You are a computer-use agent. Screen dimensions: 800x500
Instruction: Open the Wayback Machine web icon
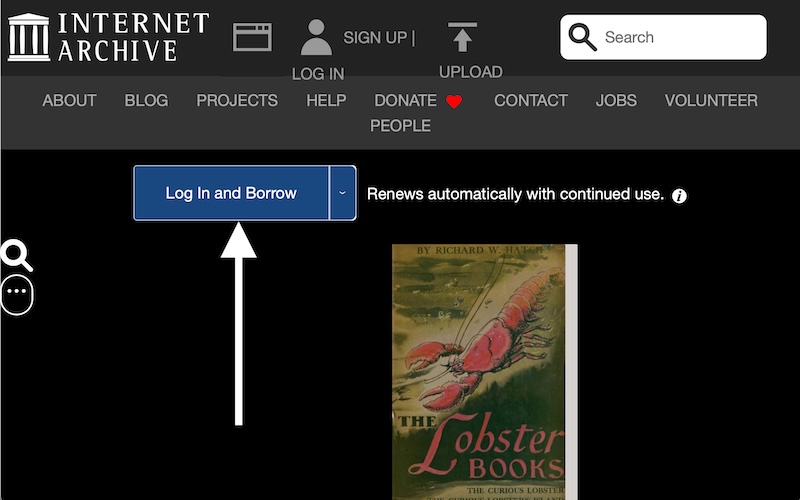pos(252,37)
